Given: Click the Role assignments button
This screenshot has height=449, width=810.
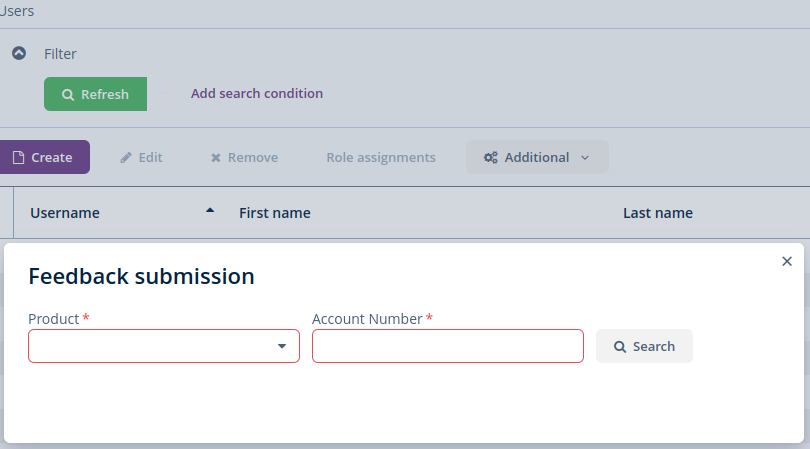Looking at the screenshot, I should [x=381, y=158].
